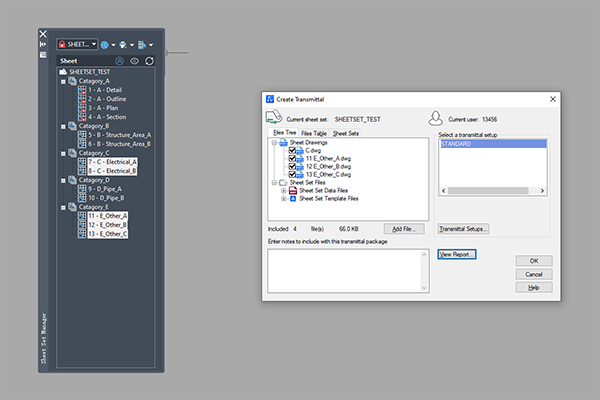Click the refresh icon in Sheet header
The image size is (600, 400).
[149, 61]
